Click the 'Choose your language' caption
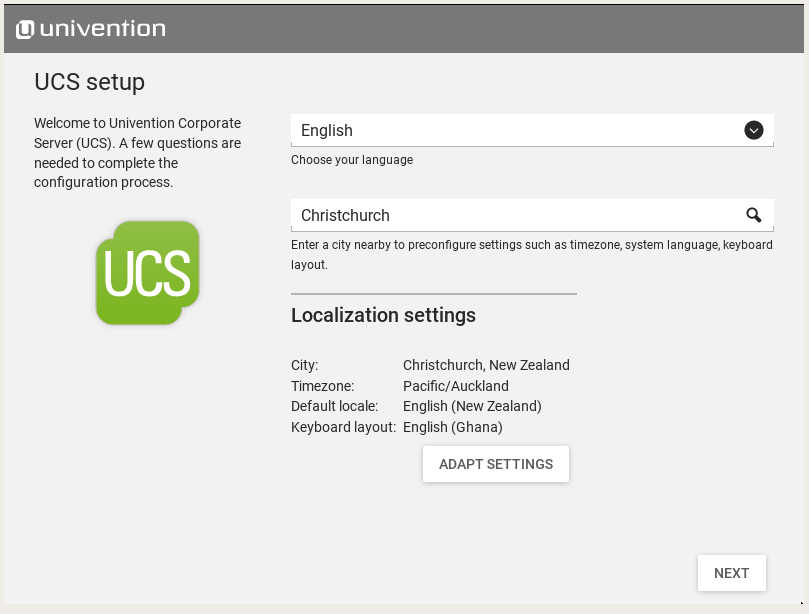 (x=352, y=160)
